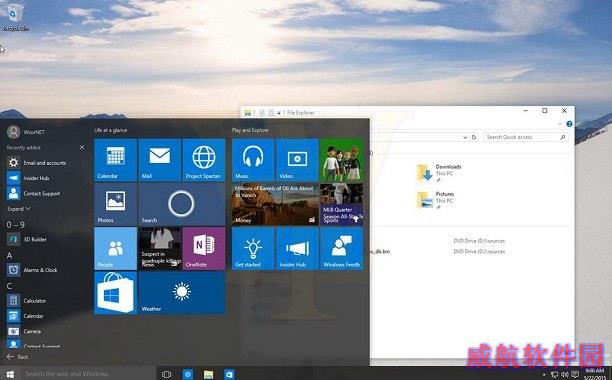Open the Video tile
The height and width of the screenshot is (380, 612).
(x=297, y=160)
